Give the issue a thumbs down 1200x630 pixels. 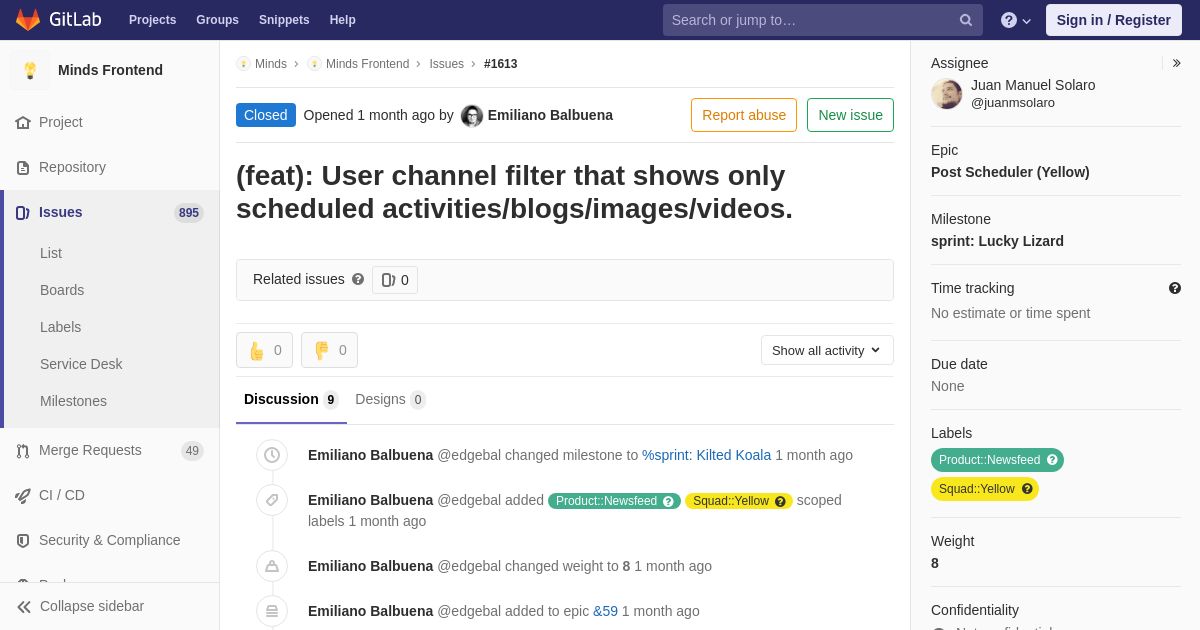329,350
